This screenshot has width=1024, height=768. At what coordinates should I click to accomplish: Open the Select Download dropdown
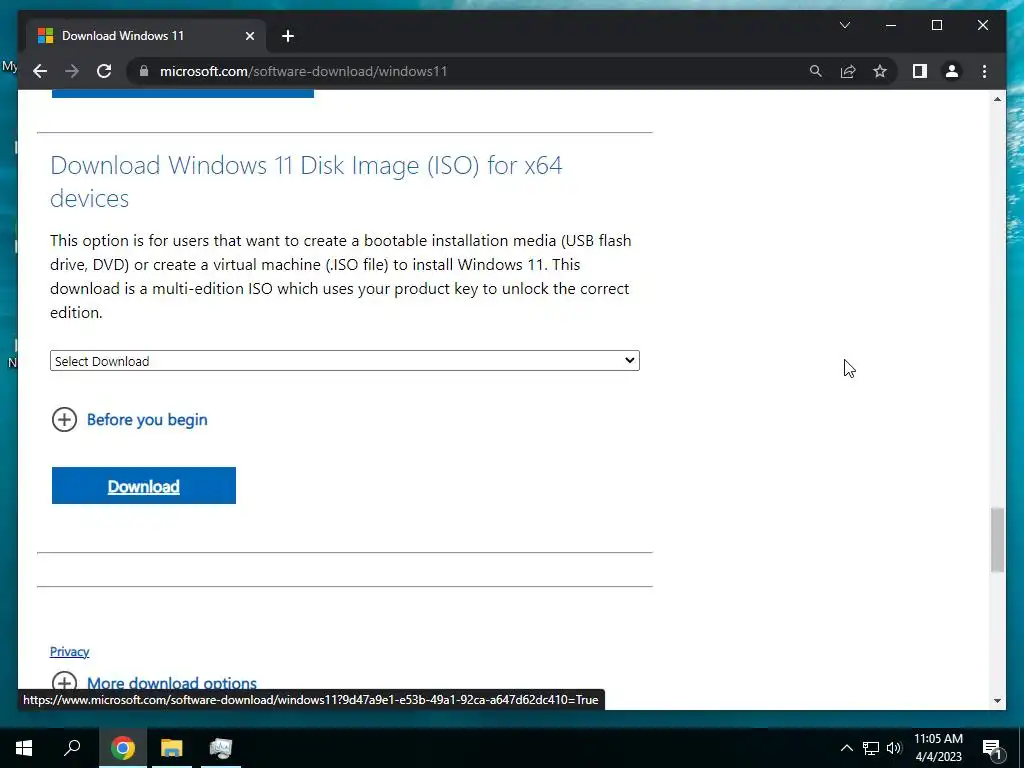345,360
